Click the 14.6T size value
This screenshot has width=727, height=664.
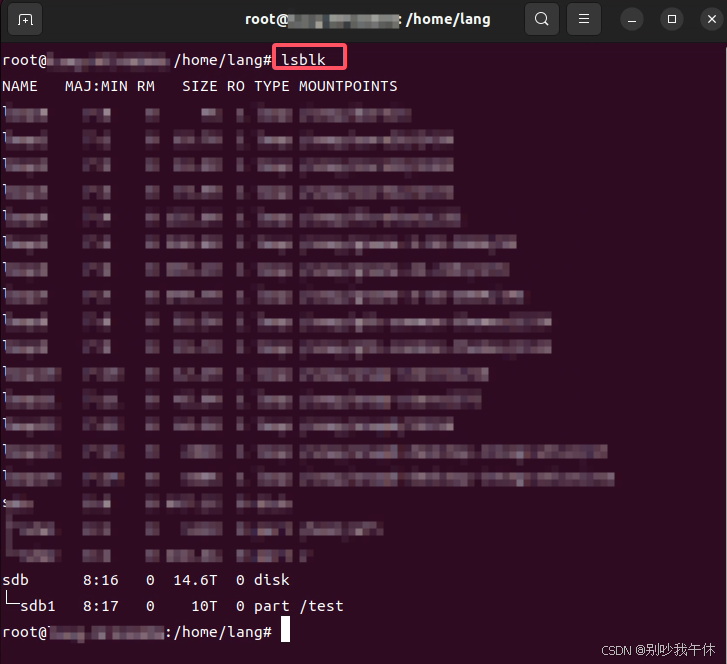coord(195,580)
